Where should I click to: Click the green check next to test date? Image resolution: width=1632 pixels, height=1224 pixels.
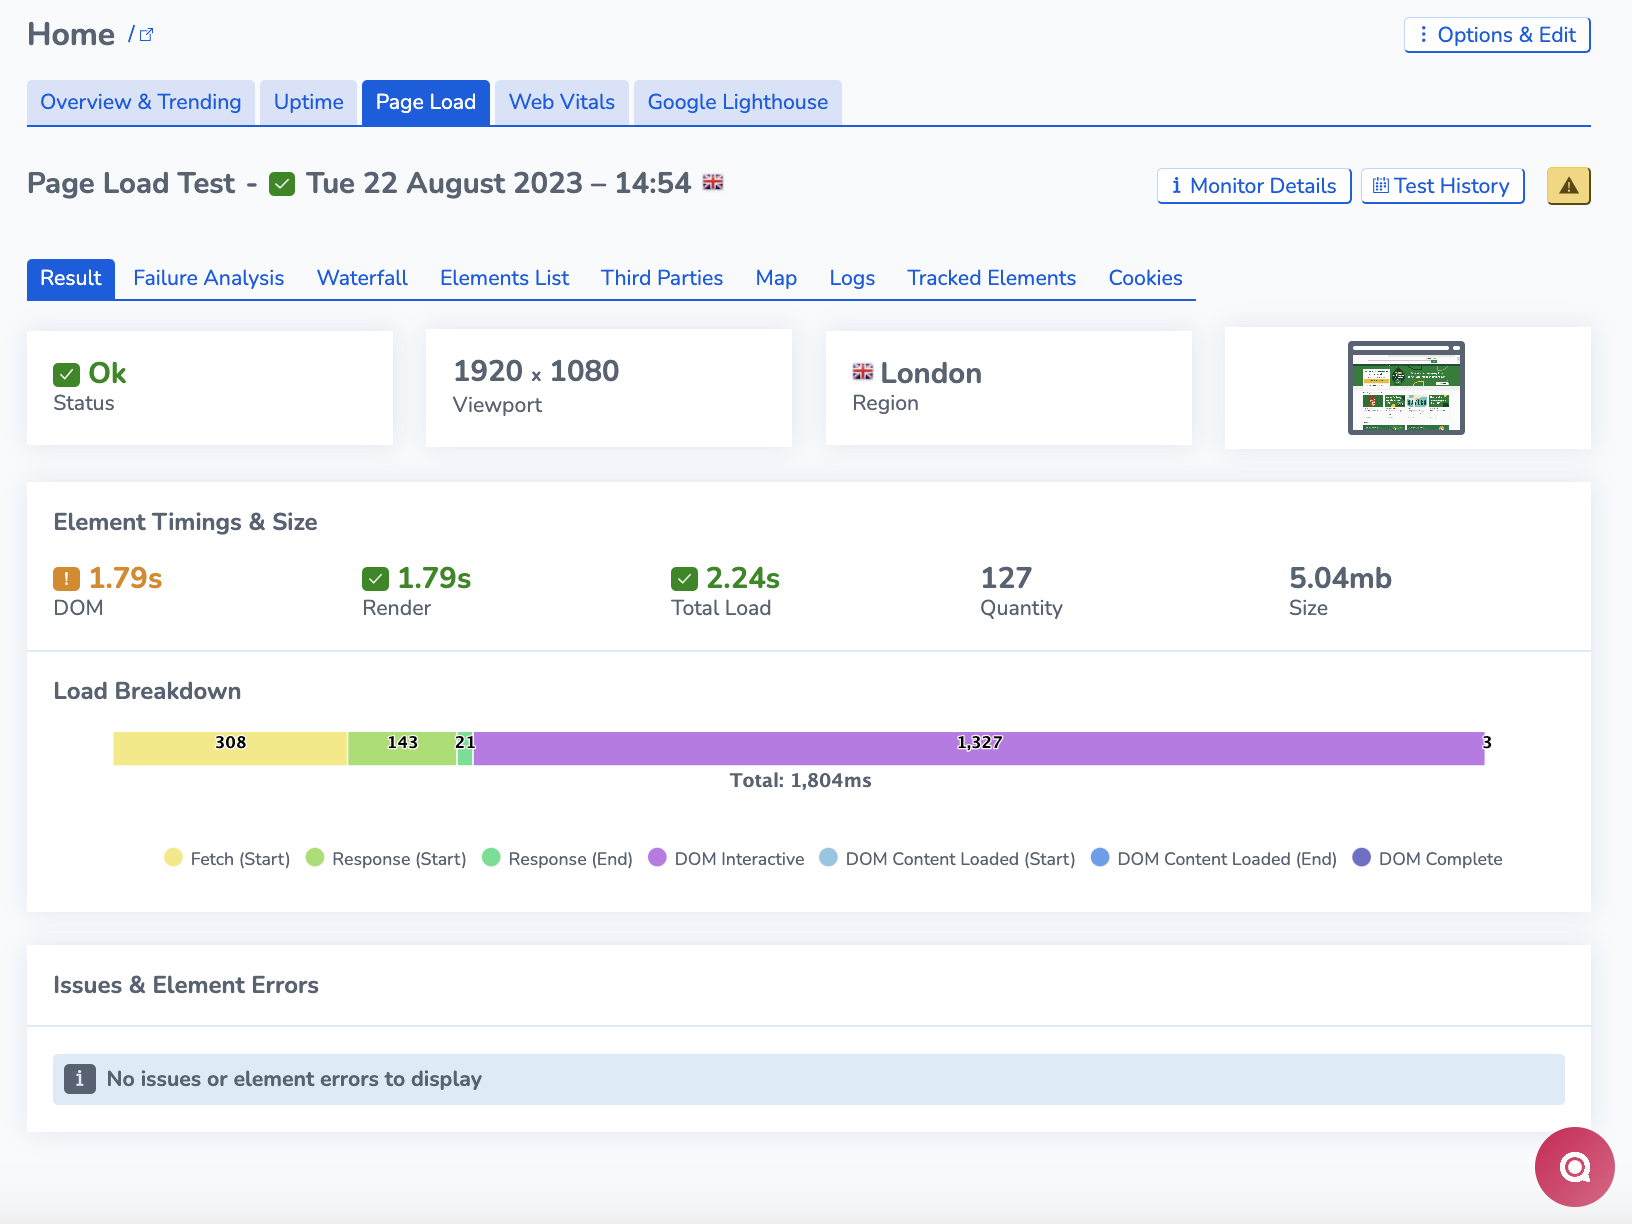(x=282, y=184)
